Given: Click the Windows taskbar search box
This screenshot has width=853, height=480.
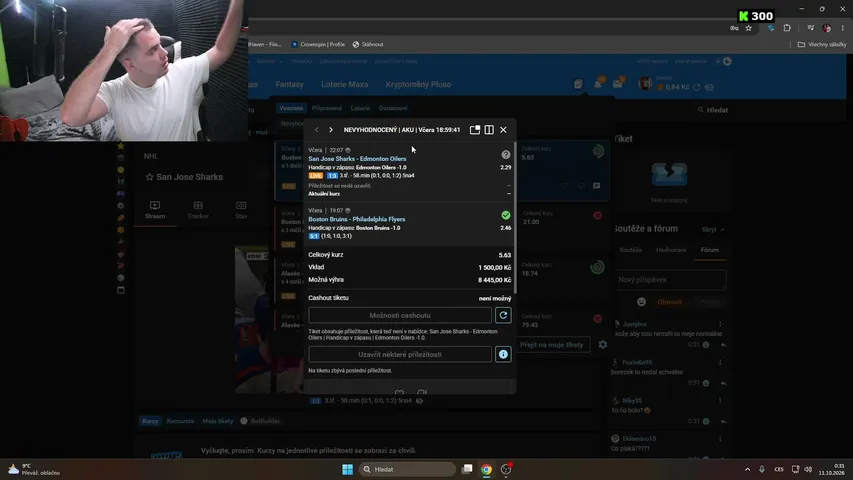Looking at the screenshot, I should (407, 469).
